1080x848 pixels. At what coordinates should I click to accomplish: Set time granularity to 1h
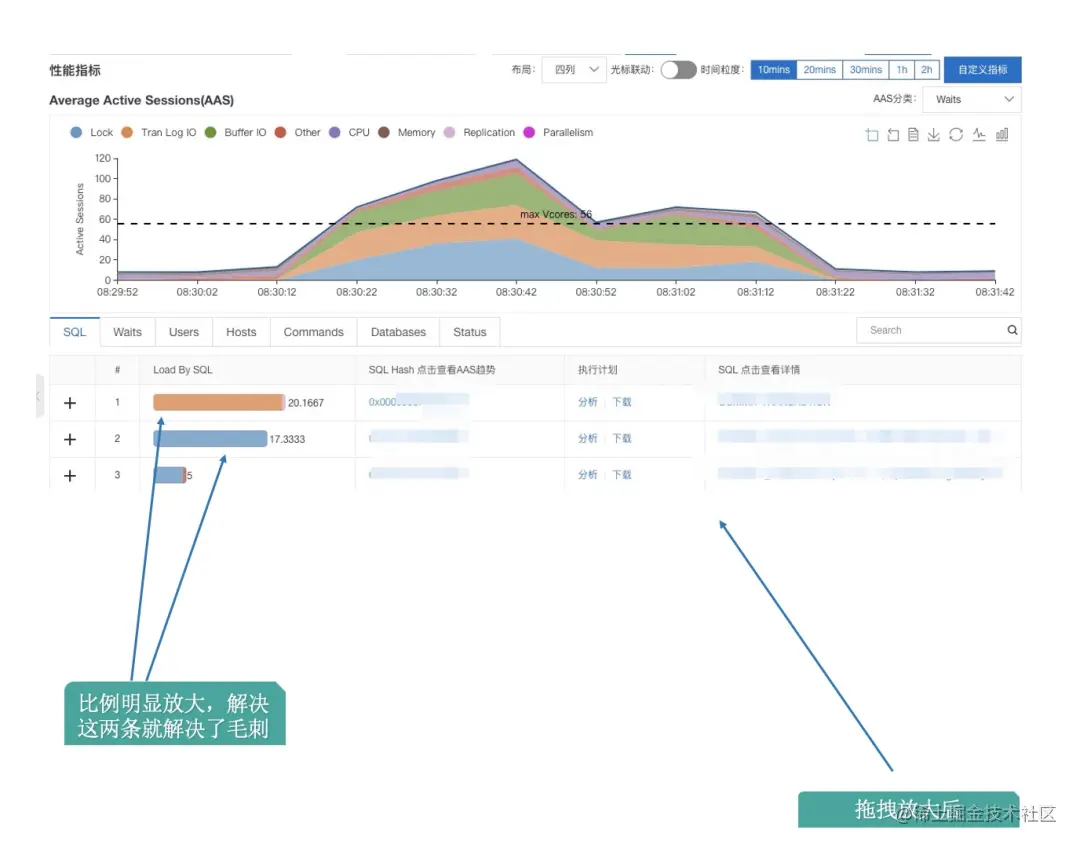click(x=902, y=70)
